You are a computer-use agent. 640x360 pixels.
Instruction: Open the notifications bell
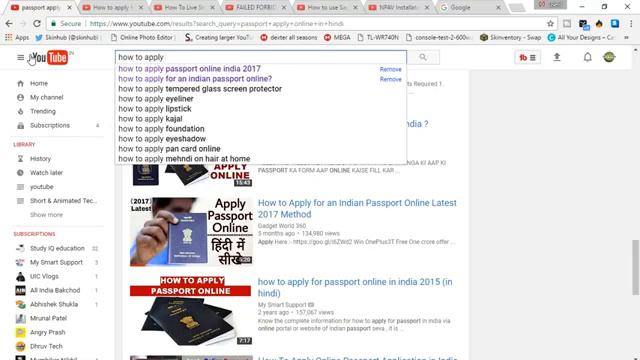(x=587, y=57)
